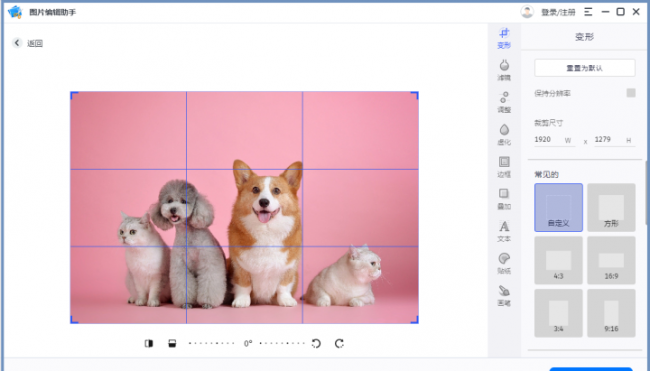Rotate the image clockwise
The width and height of the screenshot is (650, 371).
click(339, 343)
